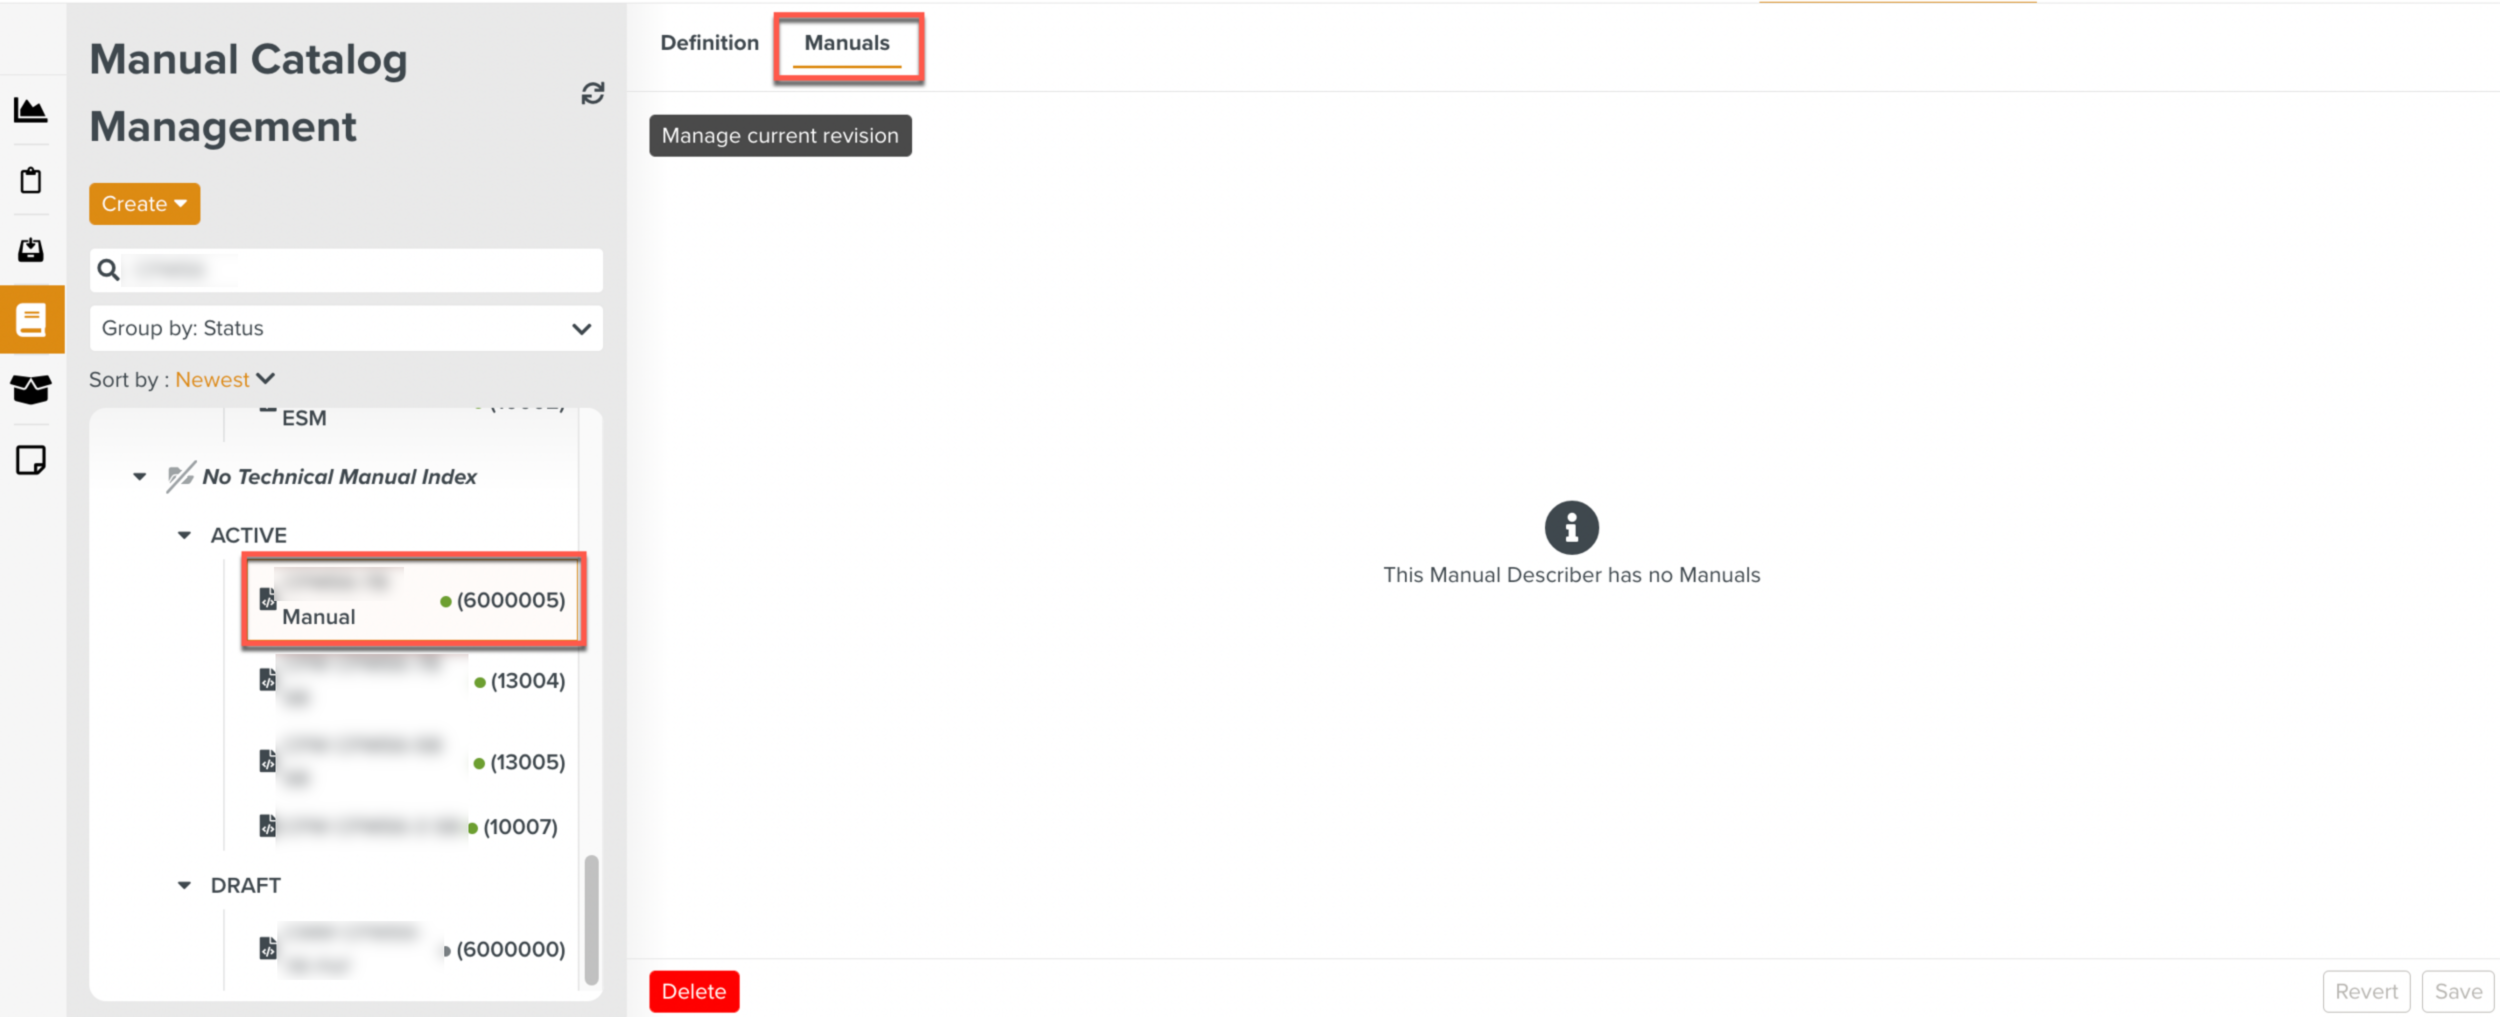Click the search magnifier icon

(x=108, y=270)
